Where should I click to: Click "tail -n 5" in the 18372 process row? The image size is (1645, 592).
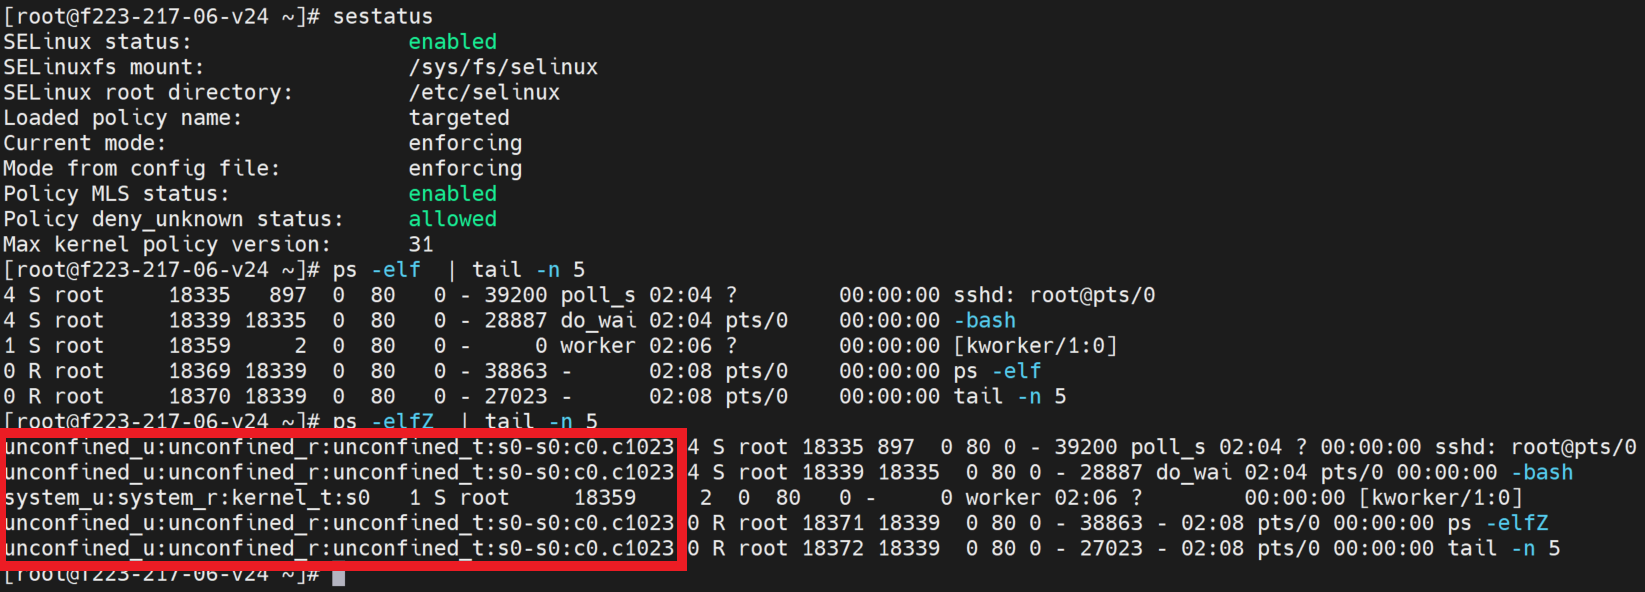pyautogui.click(x=1503, y=548)
